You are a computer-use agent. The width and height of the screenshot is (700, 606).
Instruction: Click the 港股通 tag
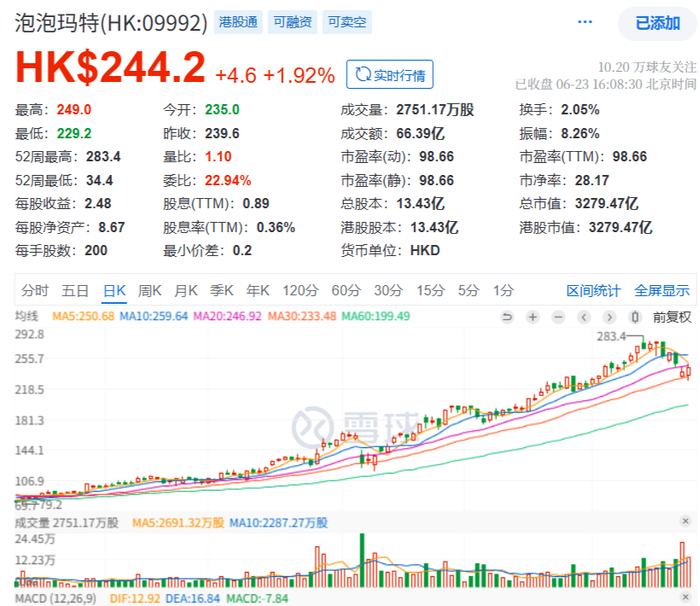(238, 22)
